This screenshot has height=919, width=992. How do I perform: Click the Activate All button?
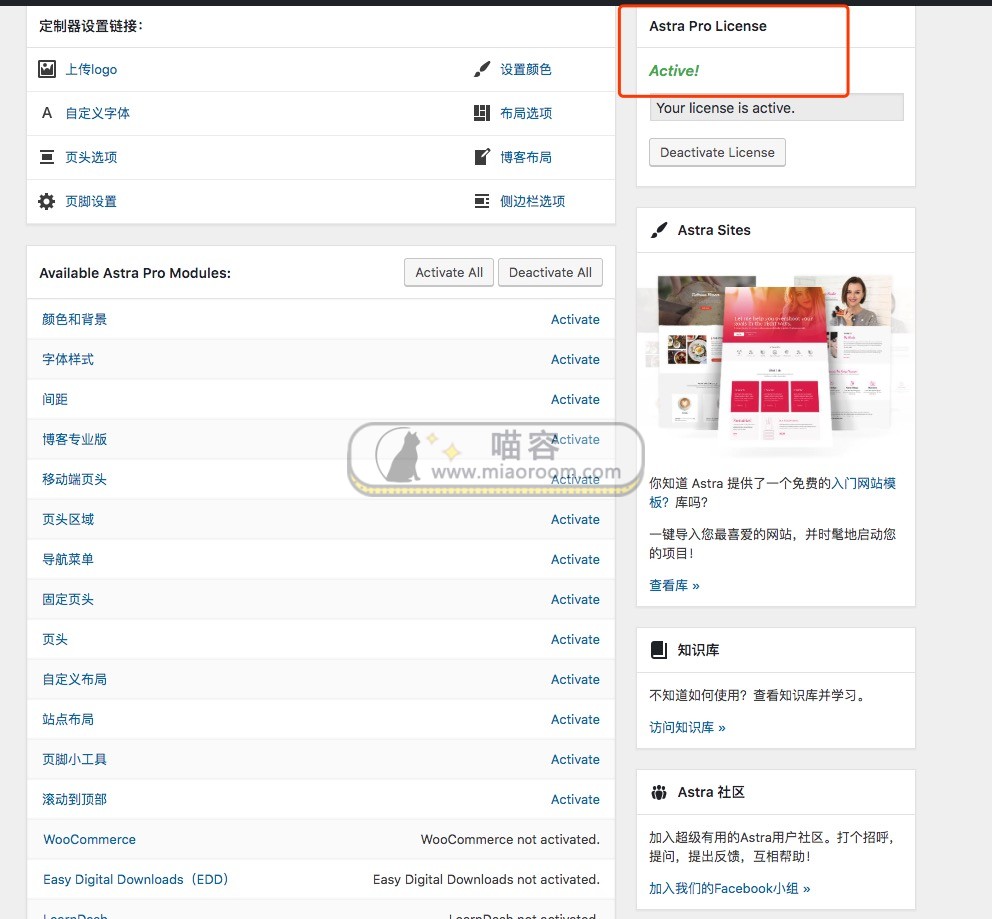[x=449, y=273]
